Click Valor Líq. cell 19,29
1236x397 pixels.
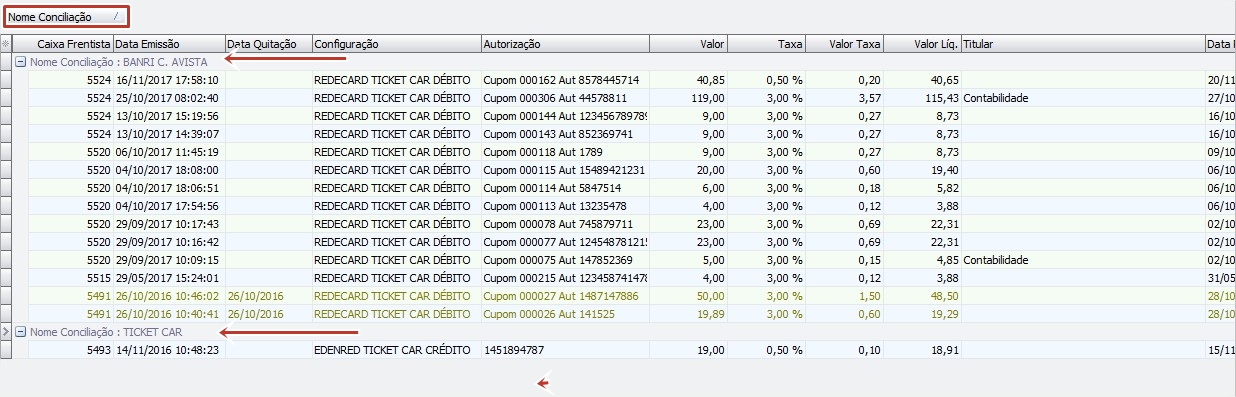(x=922, y=313)
